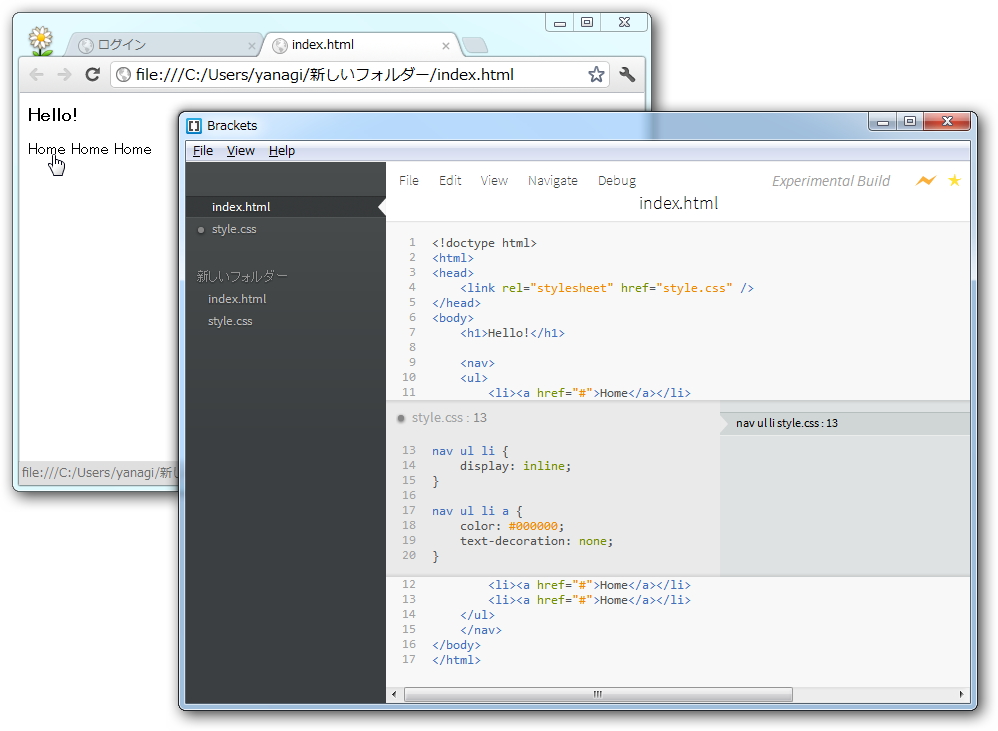Screen dimensions: 998x731
Task: Select the index.html tab in Chrome
Action: [x=360, y=45]
